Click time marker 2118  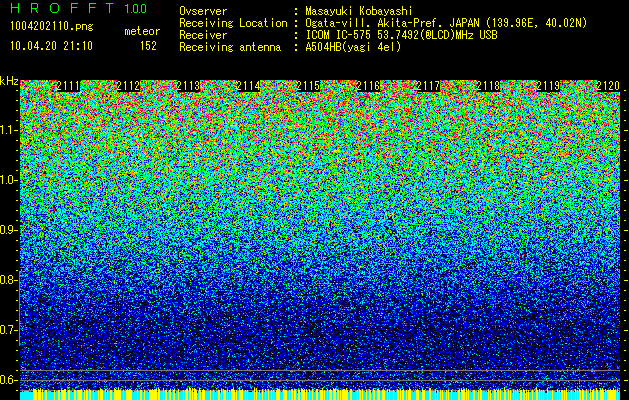(x=488, y=86)
